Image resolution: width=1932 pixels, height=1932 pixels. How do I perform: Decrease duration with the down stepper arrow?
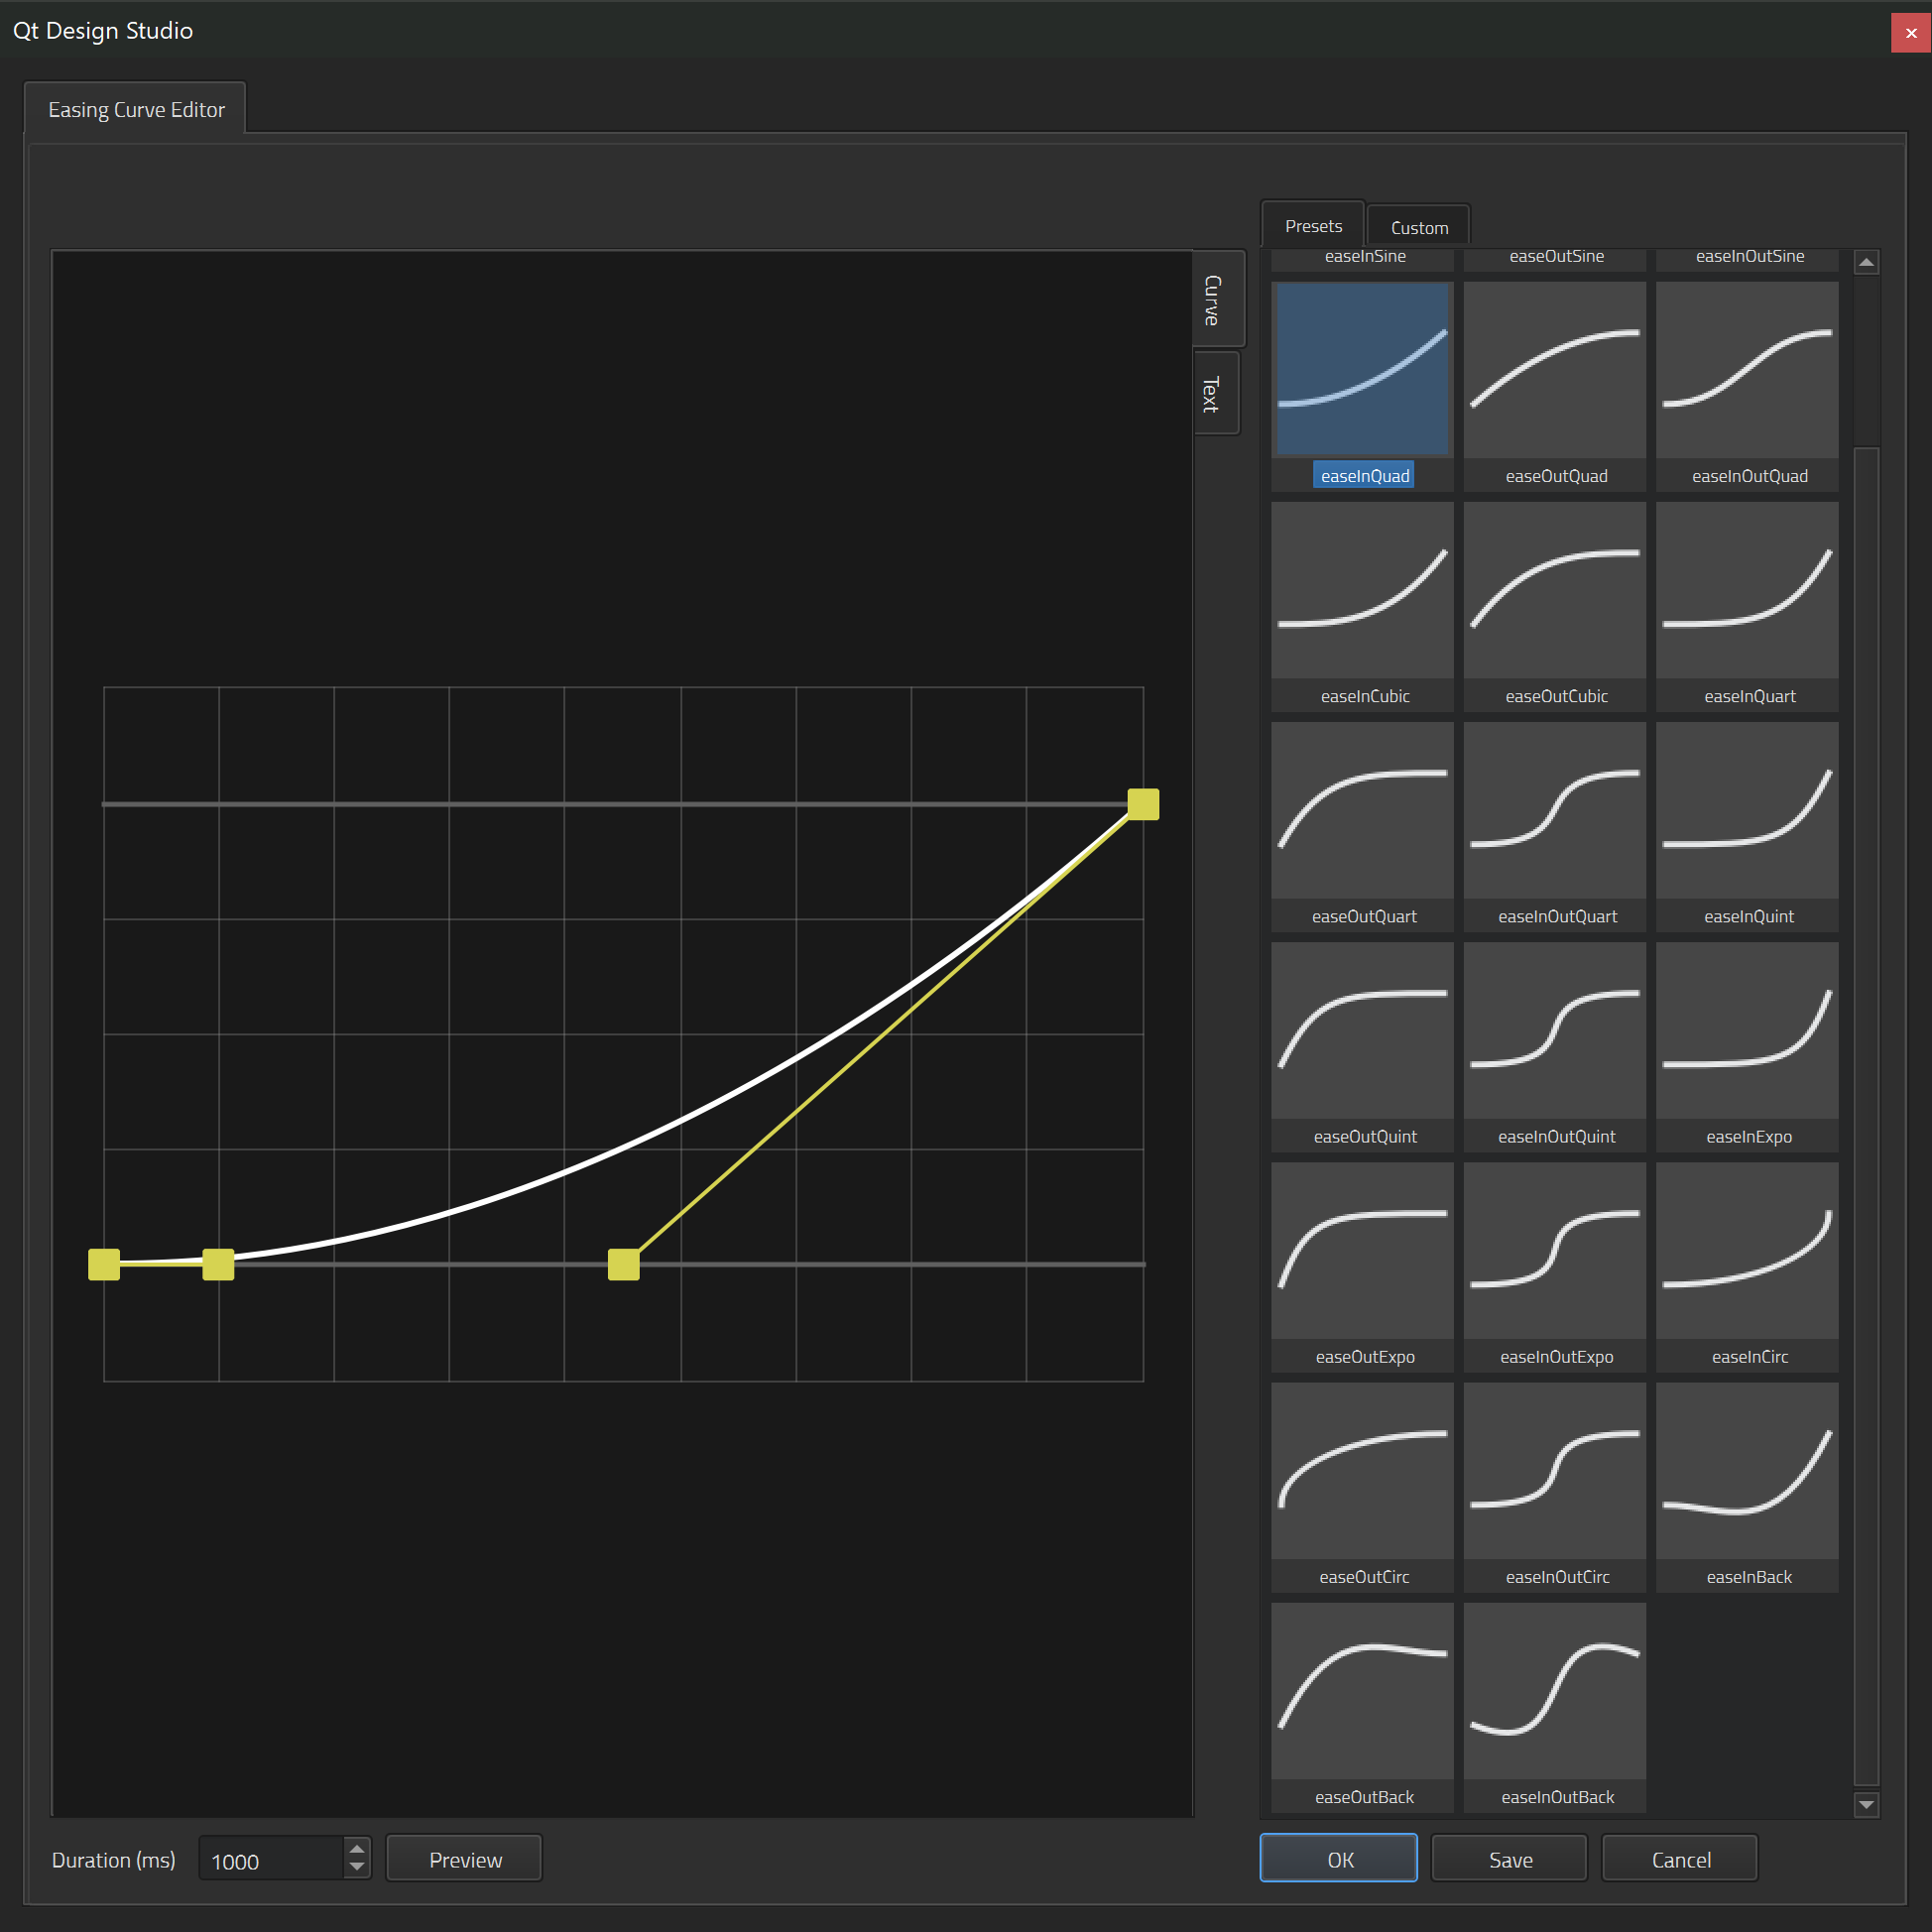pos(357,1867)
